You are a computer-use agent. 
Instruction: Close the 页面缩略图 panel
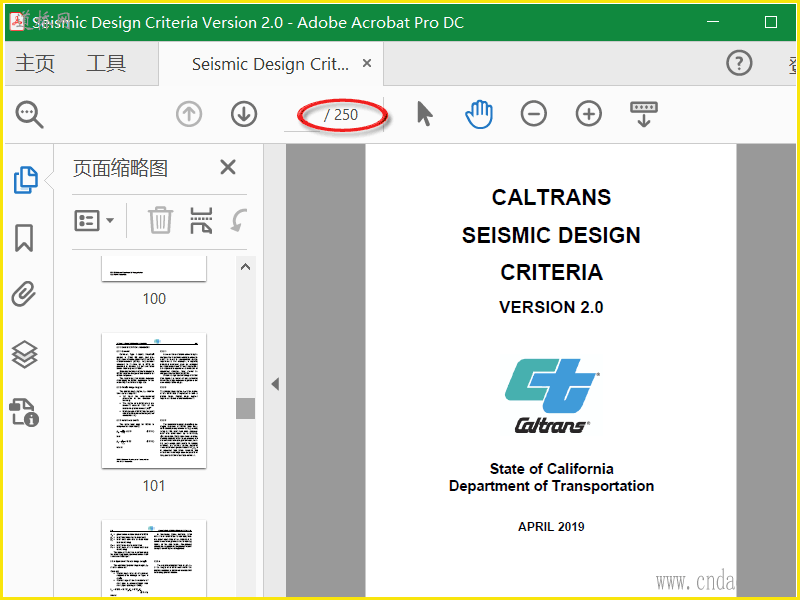(228, 167)
